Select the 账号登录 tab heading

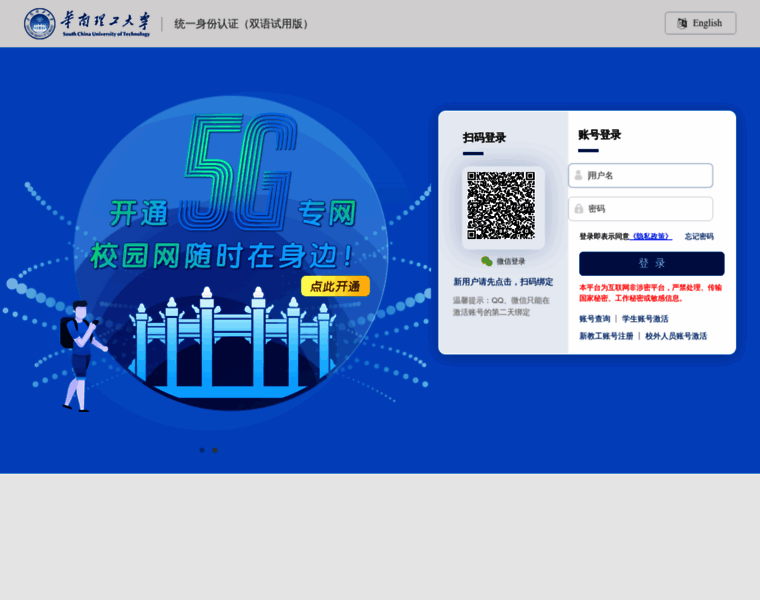[x=600, y=135]
